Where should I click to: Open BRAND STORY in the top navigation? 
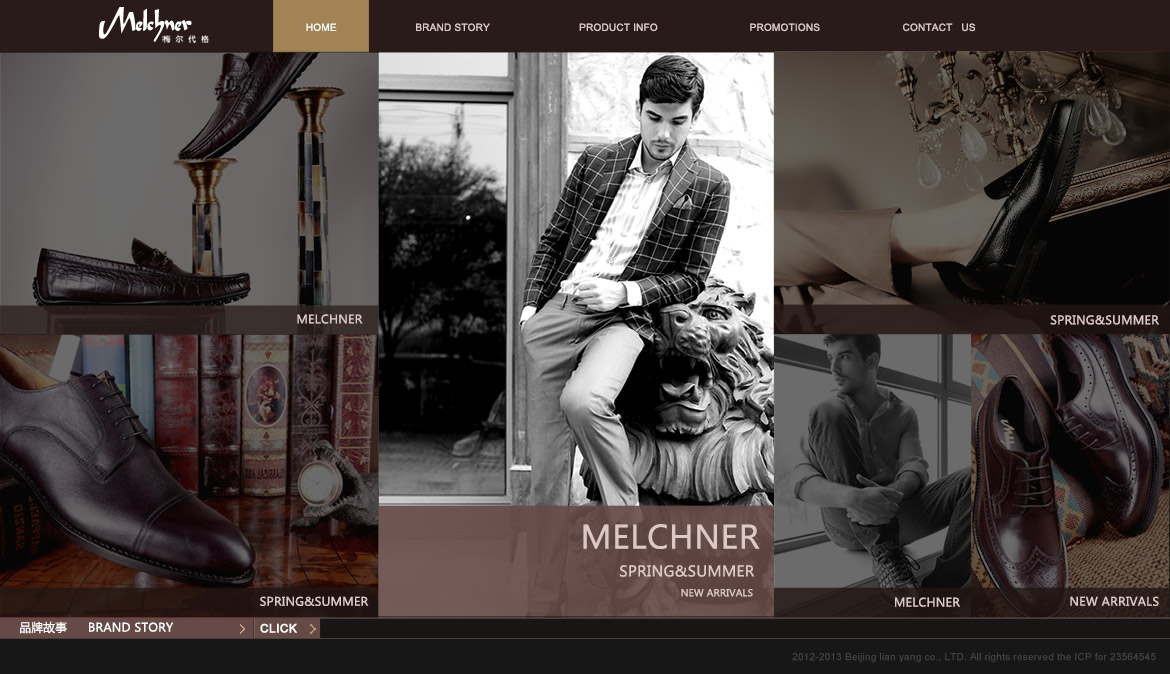click(x=452, y=27)
